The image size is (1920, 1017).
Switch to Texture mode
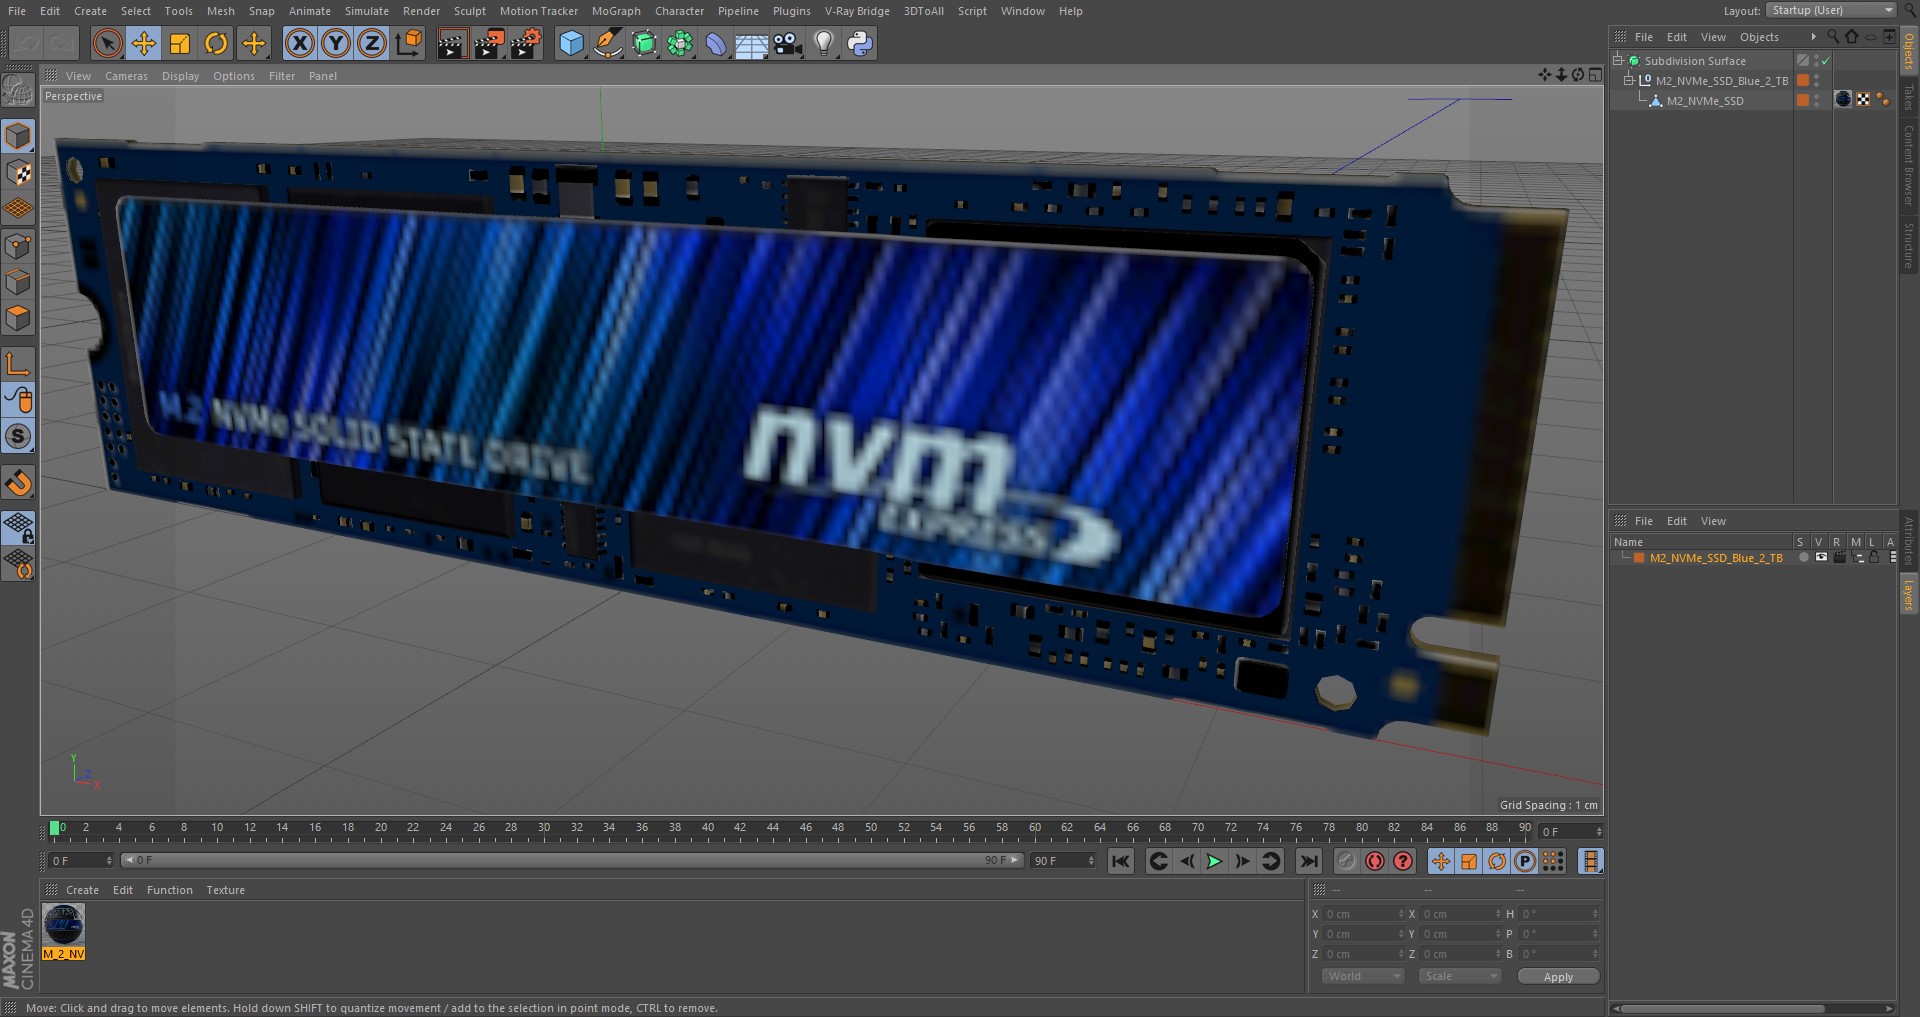click(18, 173)
